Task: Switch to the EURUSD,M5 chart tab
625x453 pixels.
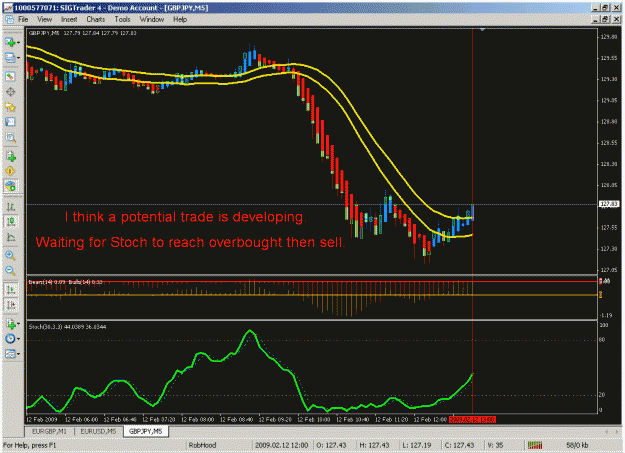Action: [98, 431]
